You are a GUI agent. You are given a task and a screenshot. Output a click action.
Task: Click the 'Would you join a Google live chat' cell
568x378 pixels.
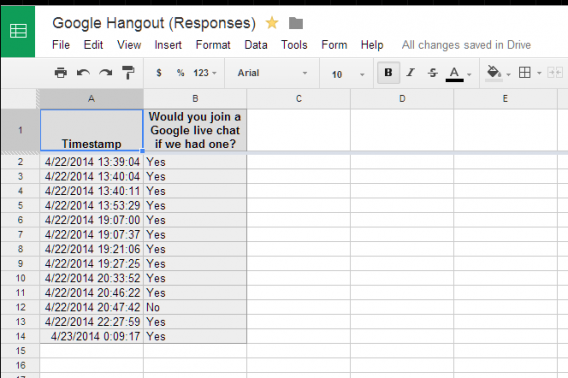(195, 130)
